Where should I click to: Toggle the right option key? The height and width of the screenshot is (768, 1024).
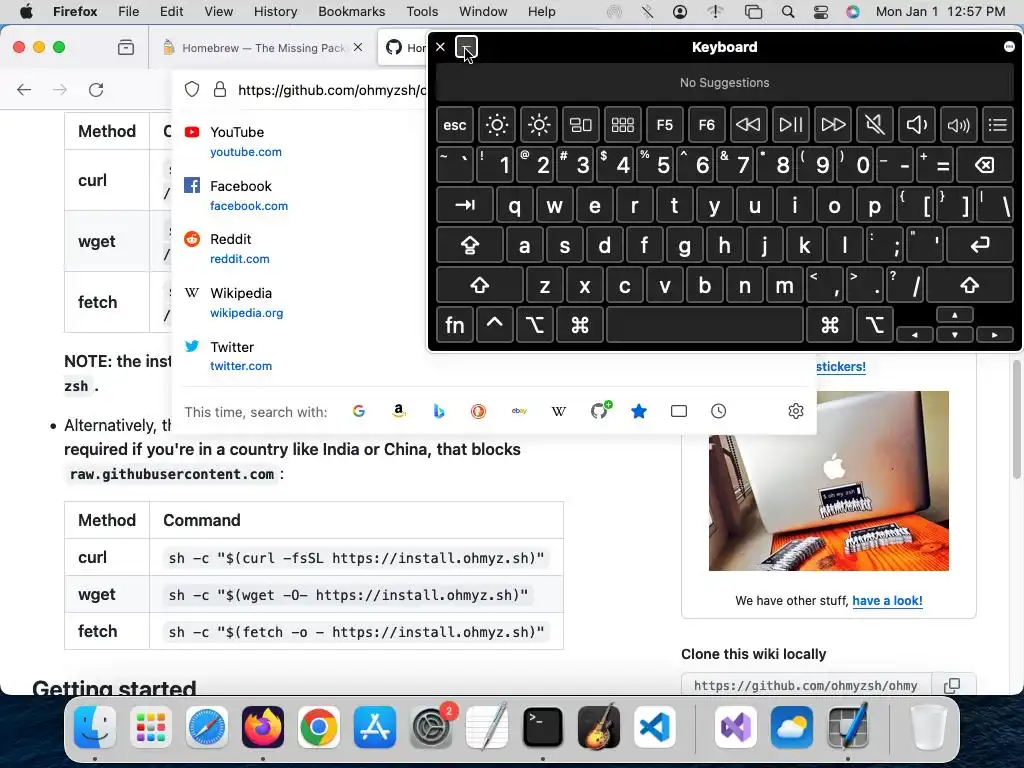point(874,325)
